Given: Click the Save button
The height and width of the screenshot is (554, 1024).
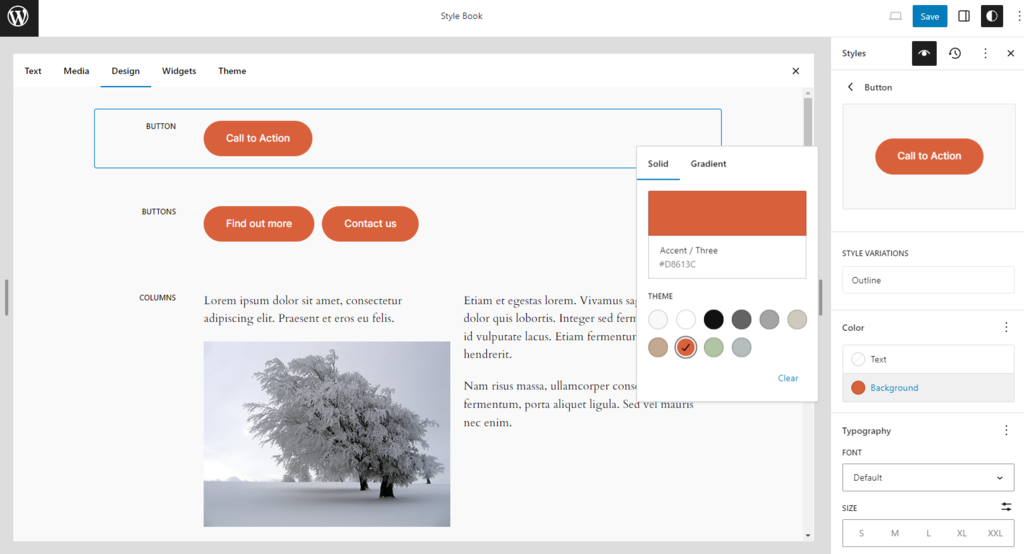Looking at the screenshot, I should pyautogui.click(x=929, y=16).
